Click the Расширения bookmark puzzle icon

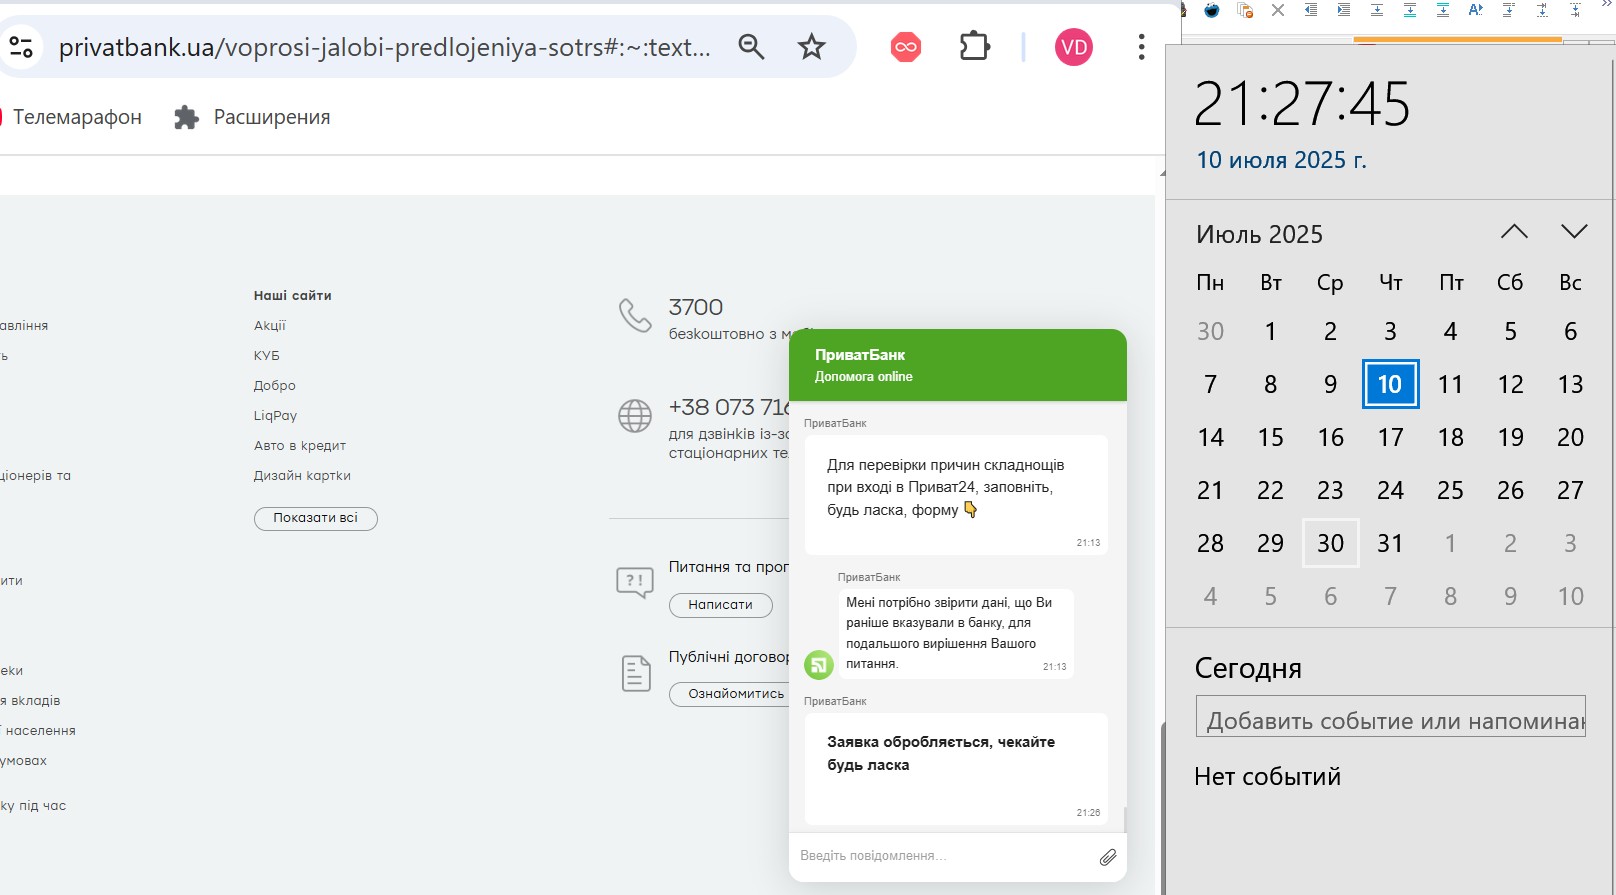click(186, 117)
